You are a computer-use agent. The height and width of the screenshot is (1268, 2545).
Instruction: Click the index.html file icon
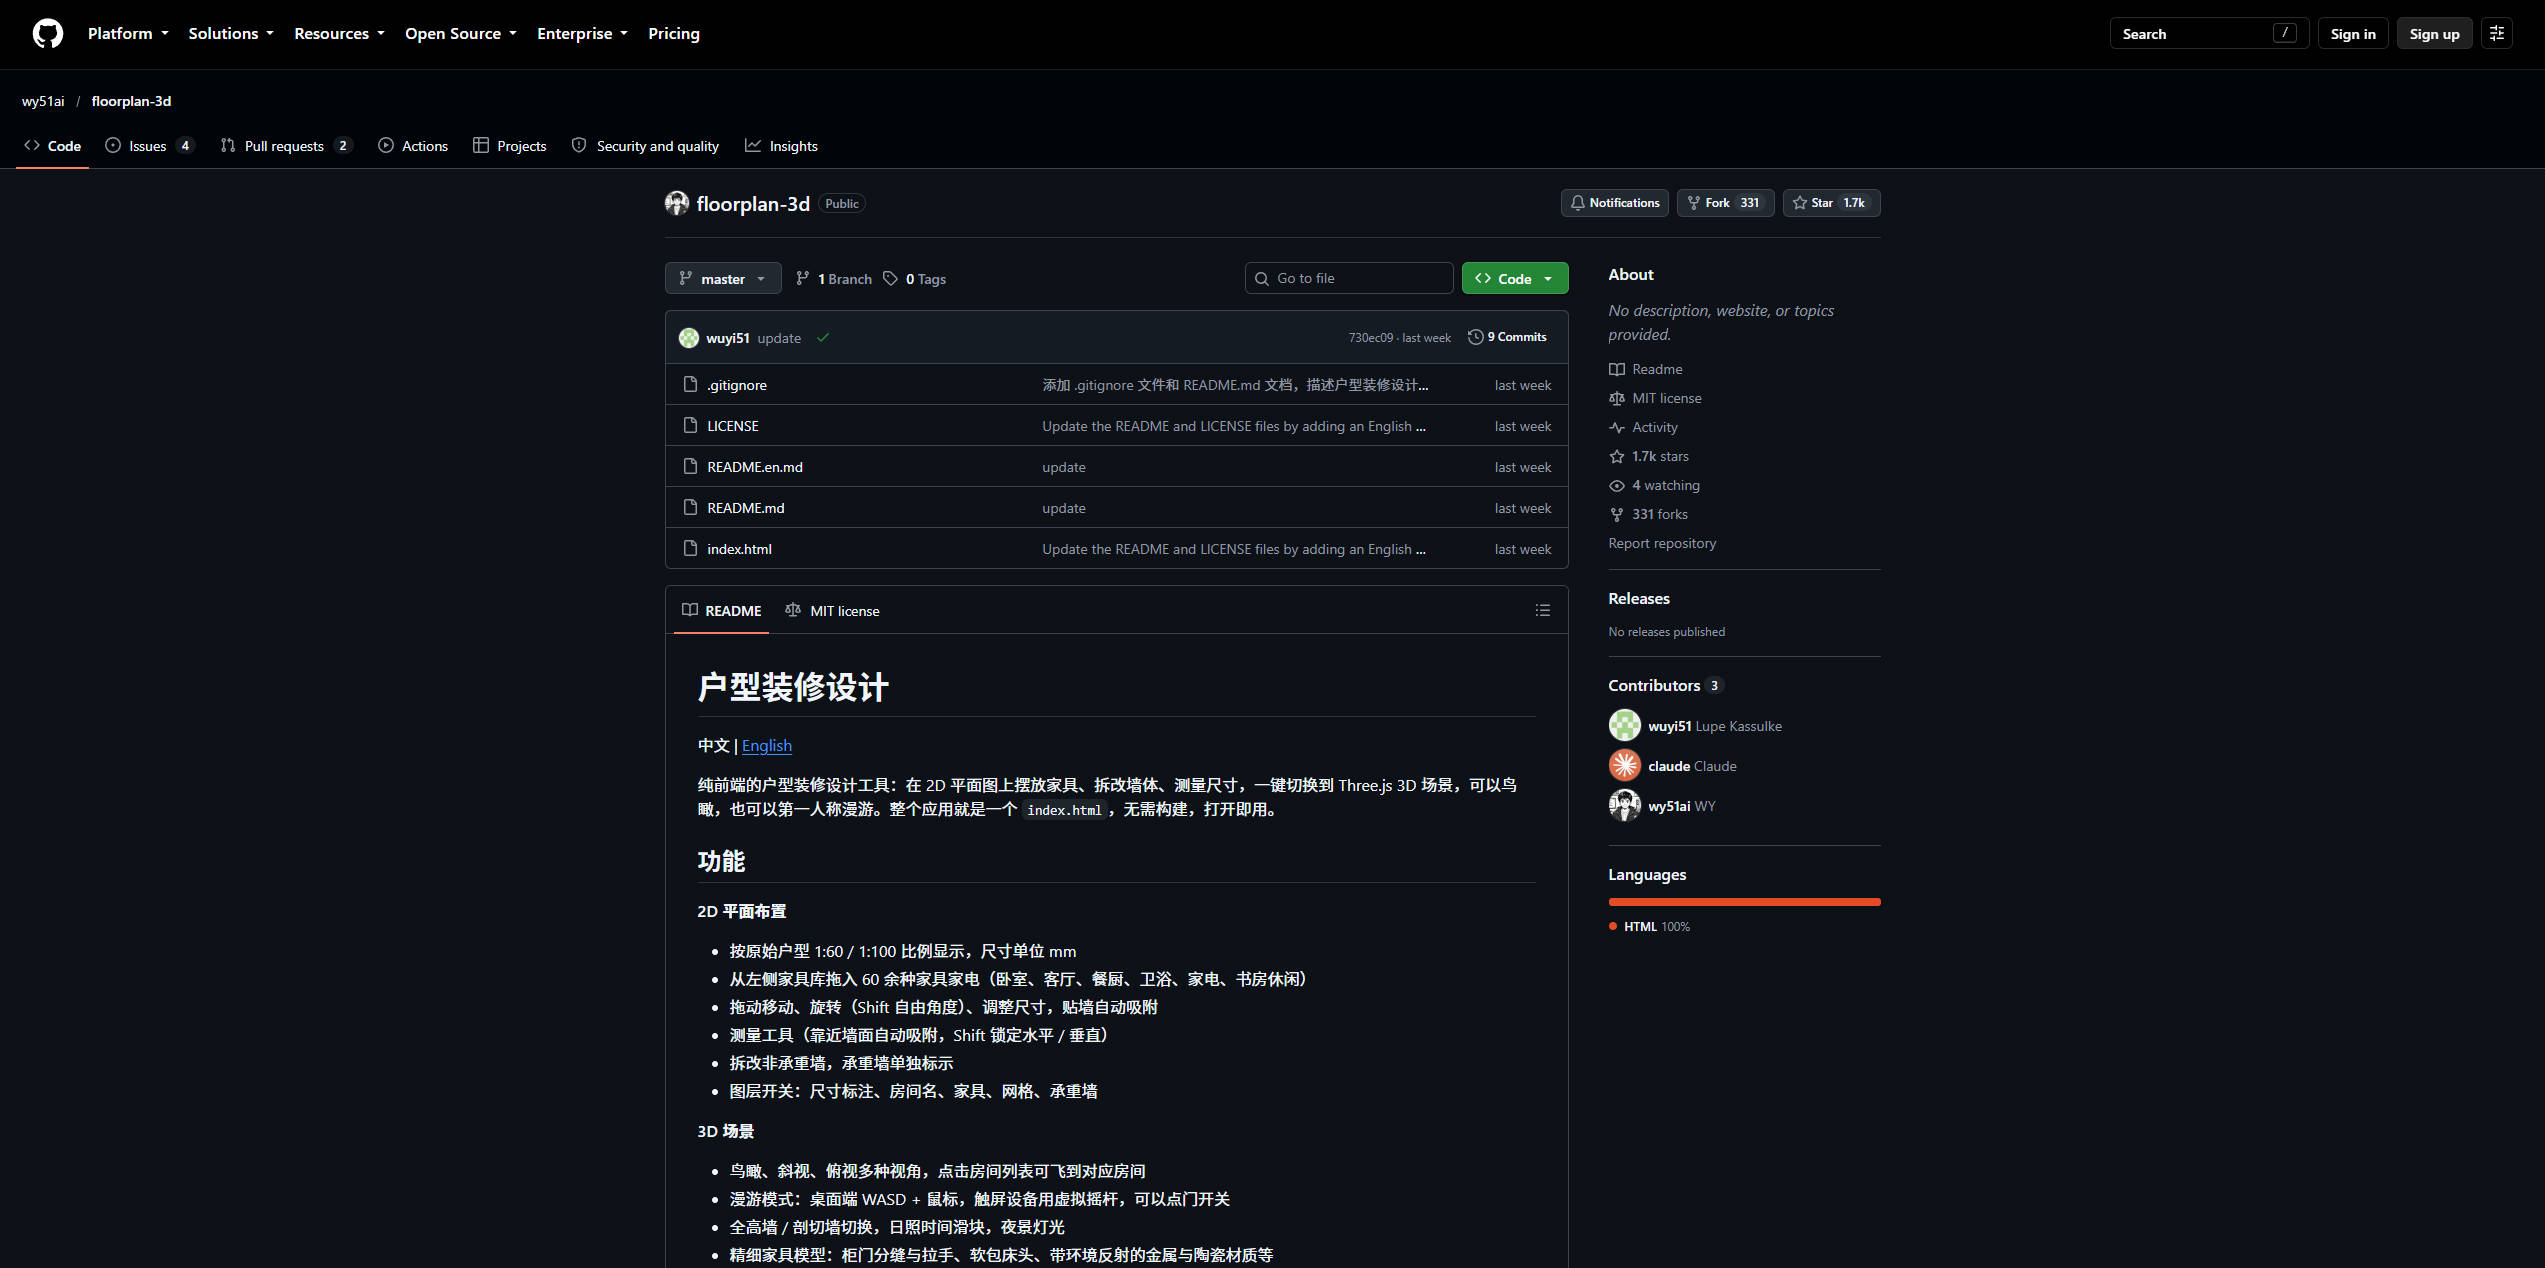[x=690, y=548]
